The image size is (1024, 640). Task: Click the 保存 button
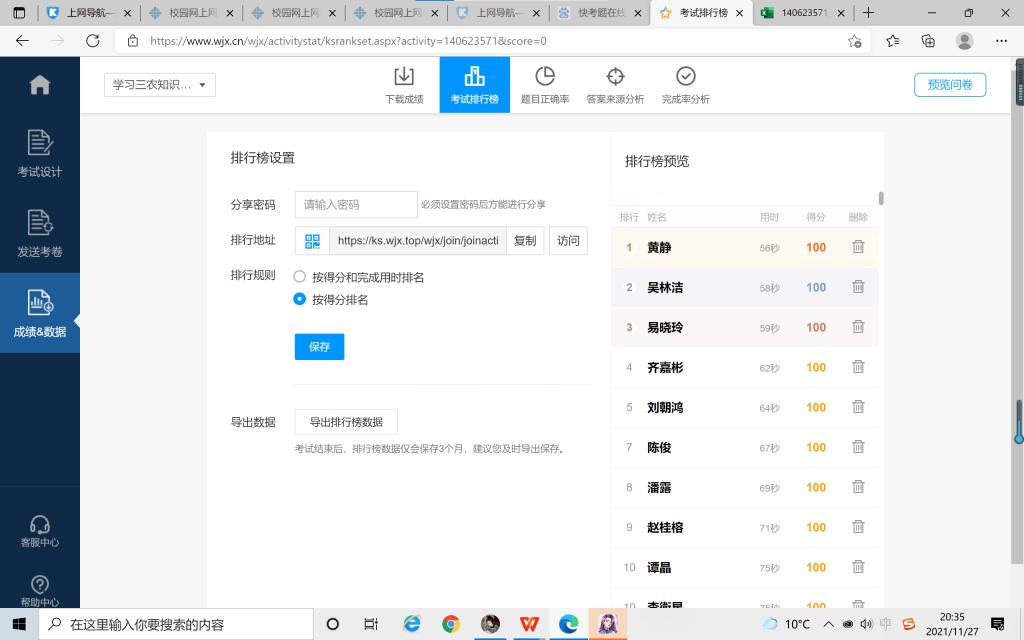[x=319, y=347]
